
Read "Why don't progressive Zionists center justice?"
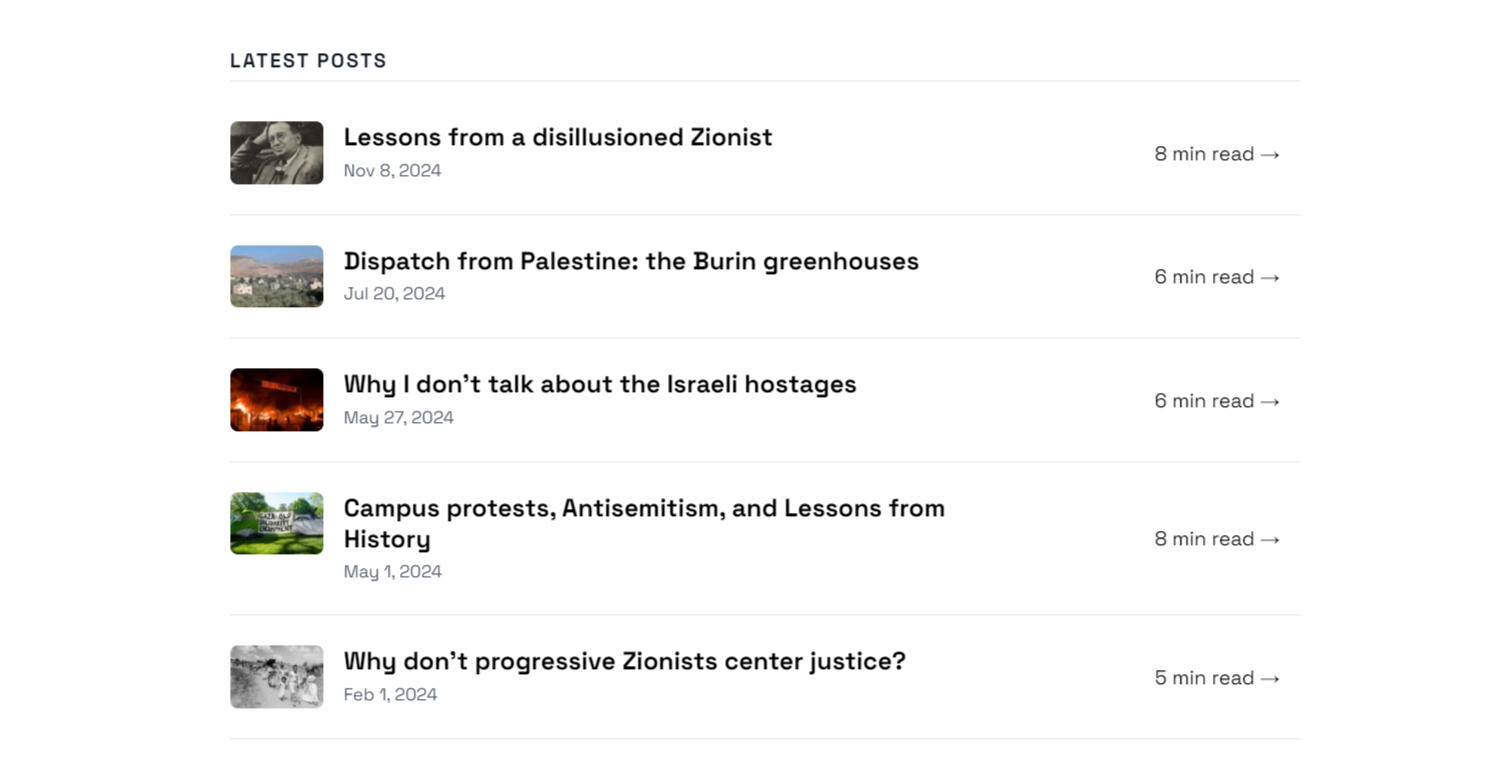click(x=624, y=662)
